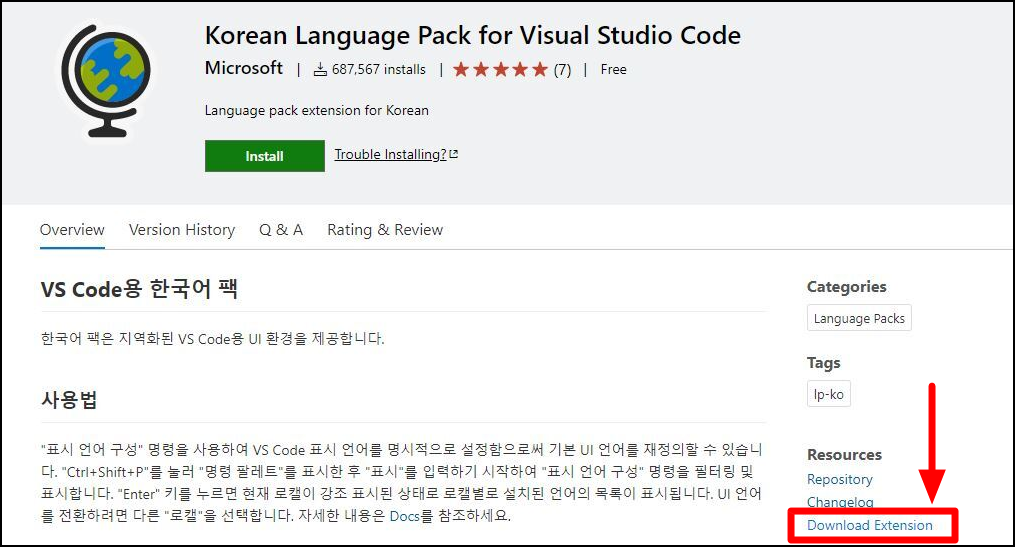The image size is (1015, 547).
Task: Open the Docs link in the usage paragraph
Action: pyautogui.click(x=405, y=516)
